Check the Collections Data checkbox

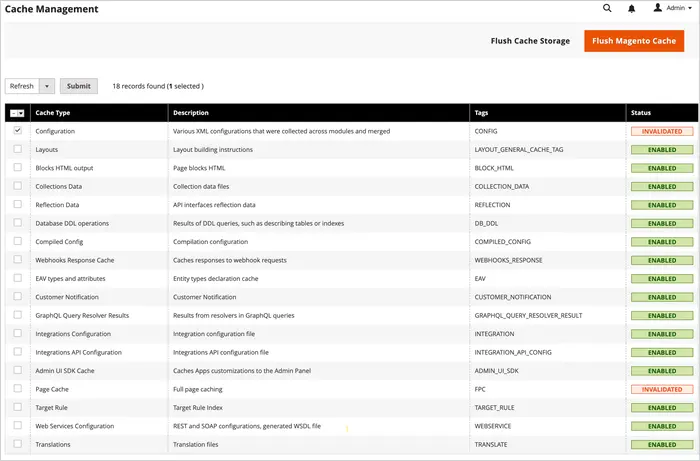click(17, 185)
